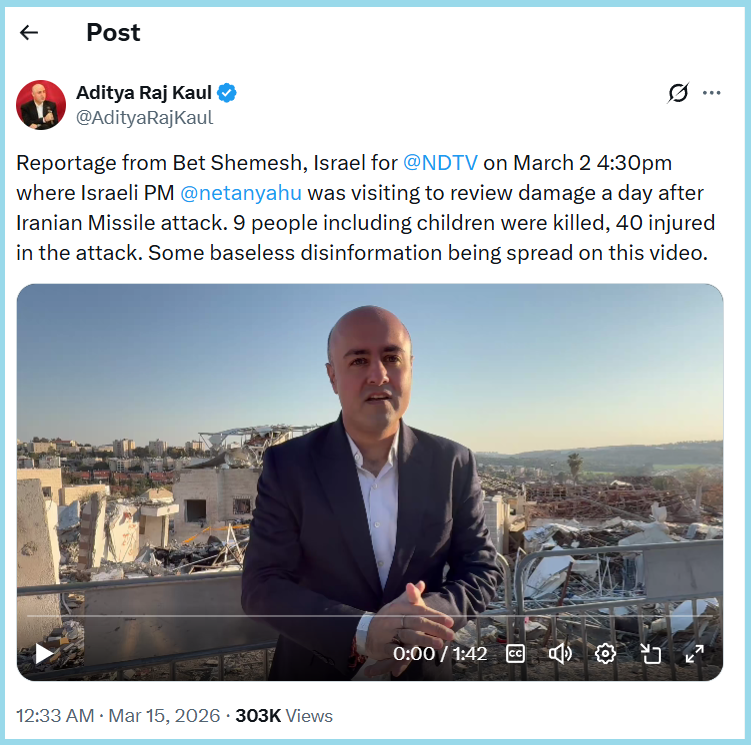The height and width of the screenshot is (745, 751).
Task: Click the verified blue checkmark badge
Action: 229,93
